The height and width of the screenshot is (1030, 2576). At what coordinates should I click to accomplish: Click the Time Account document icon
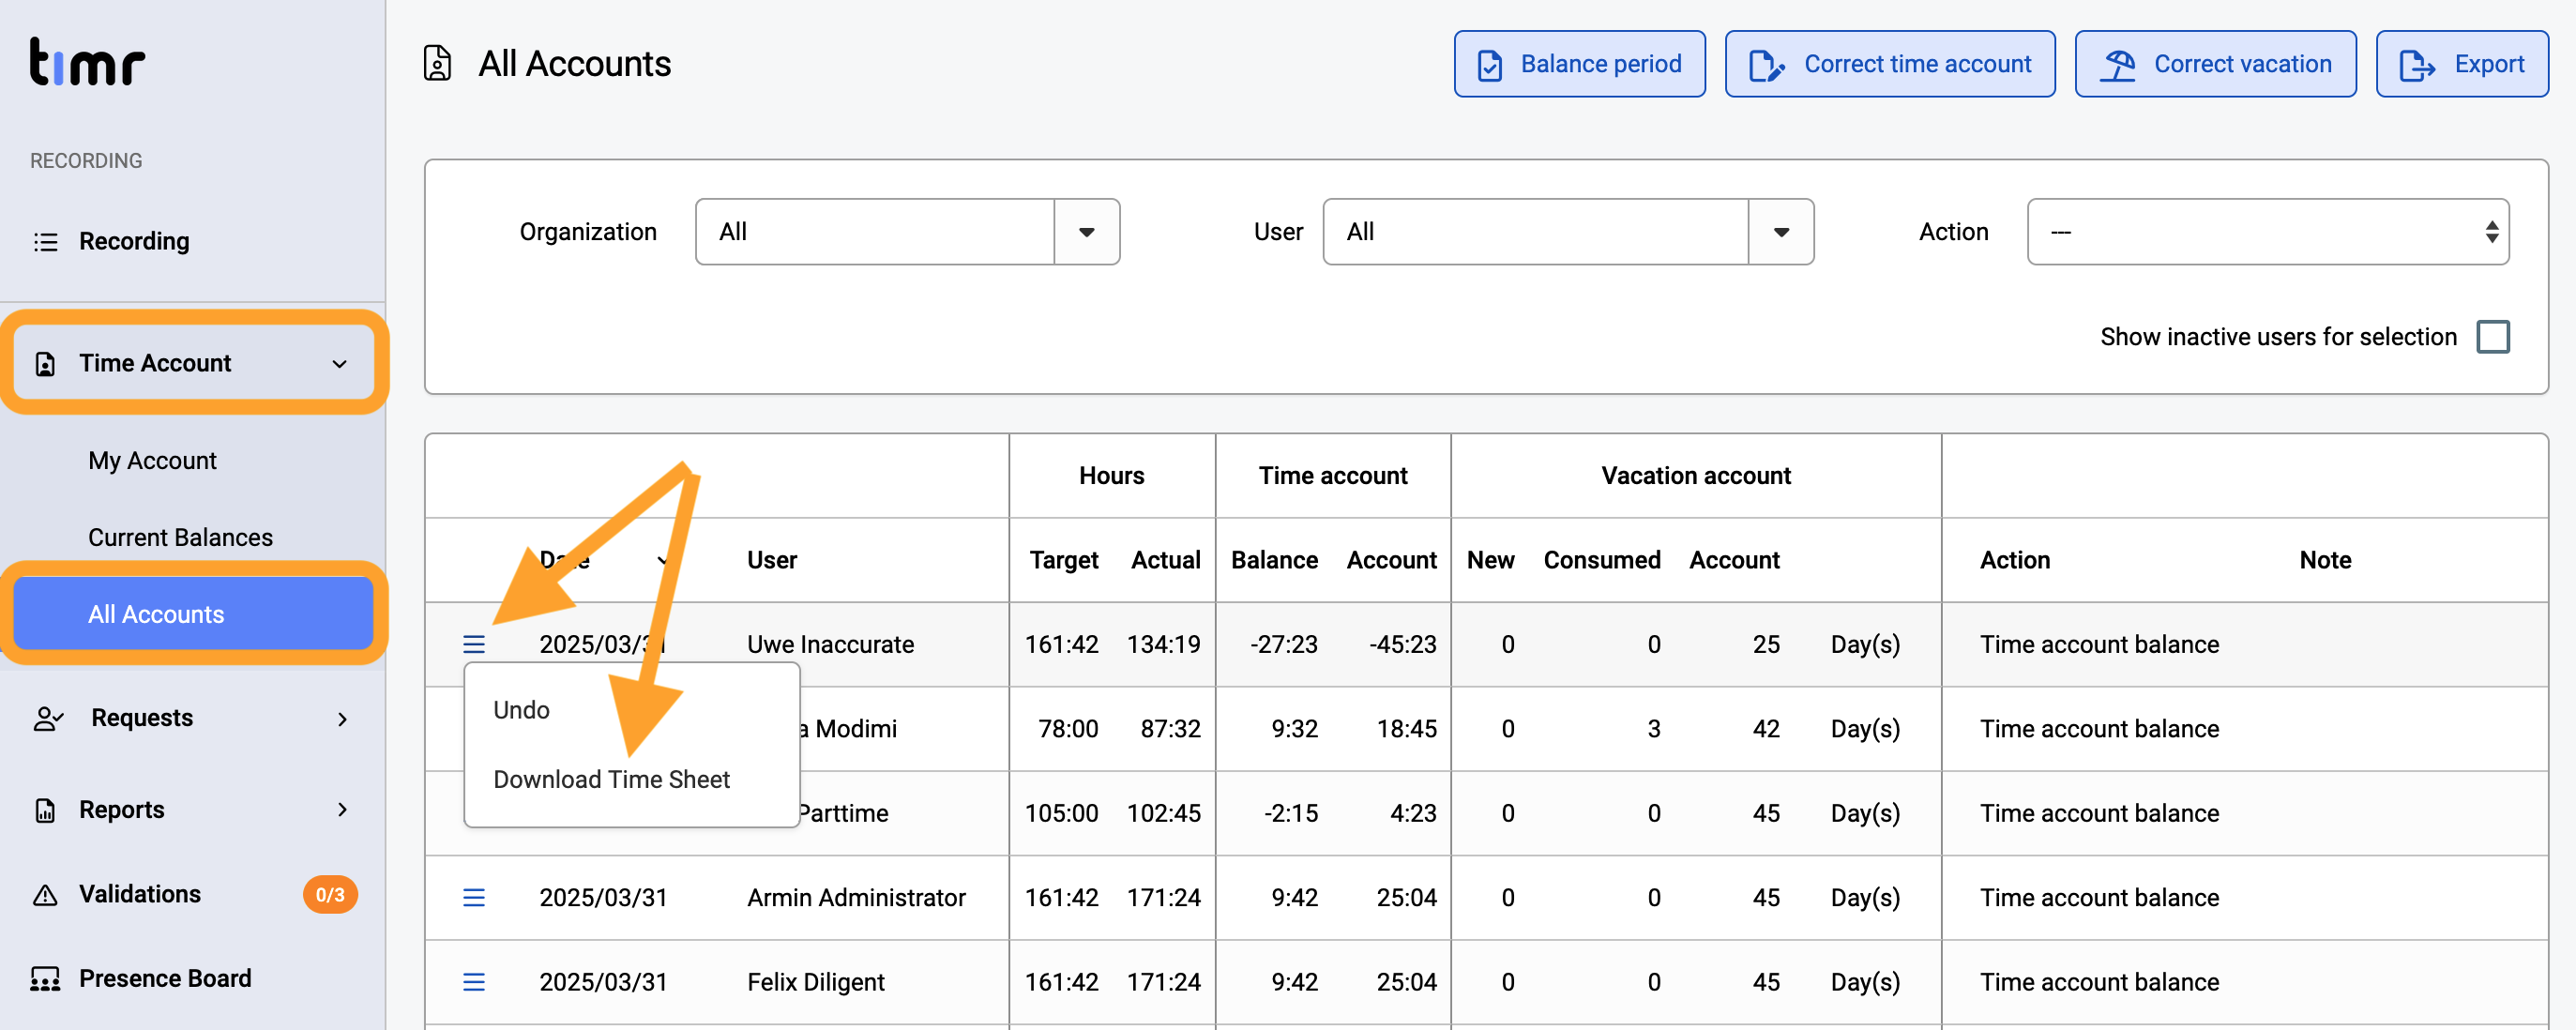45,364
